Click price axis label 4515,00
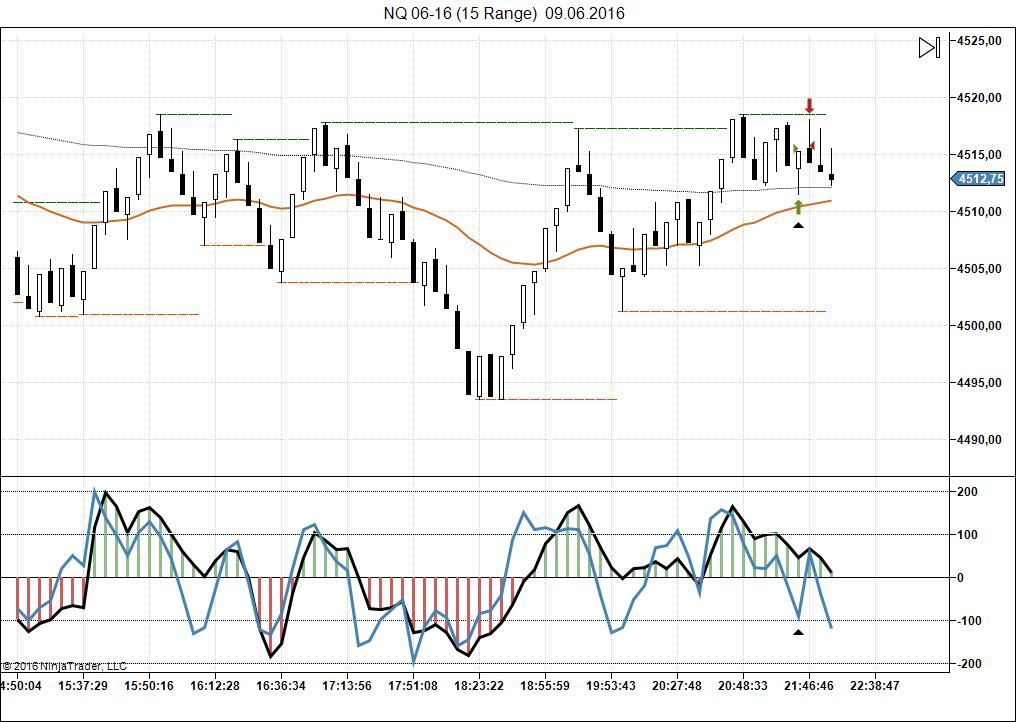This screenshot has height=722, width=1016. coord(980,155)
